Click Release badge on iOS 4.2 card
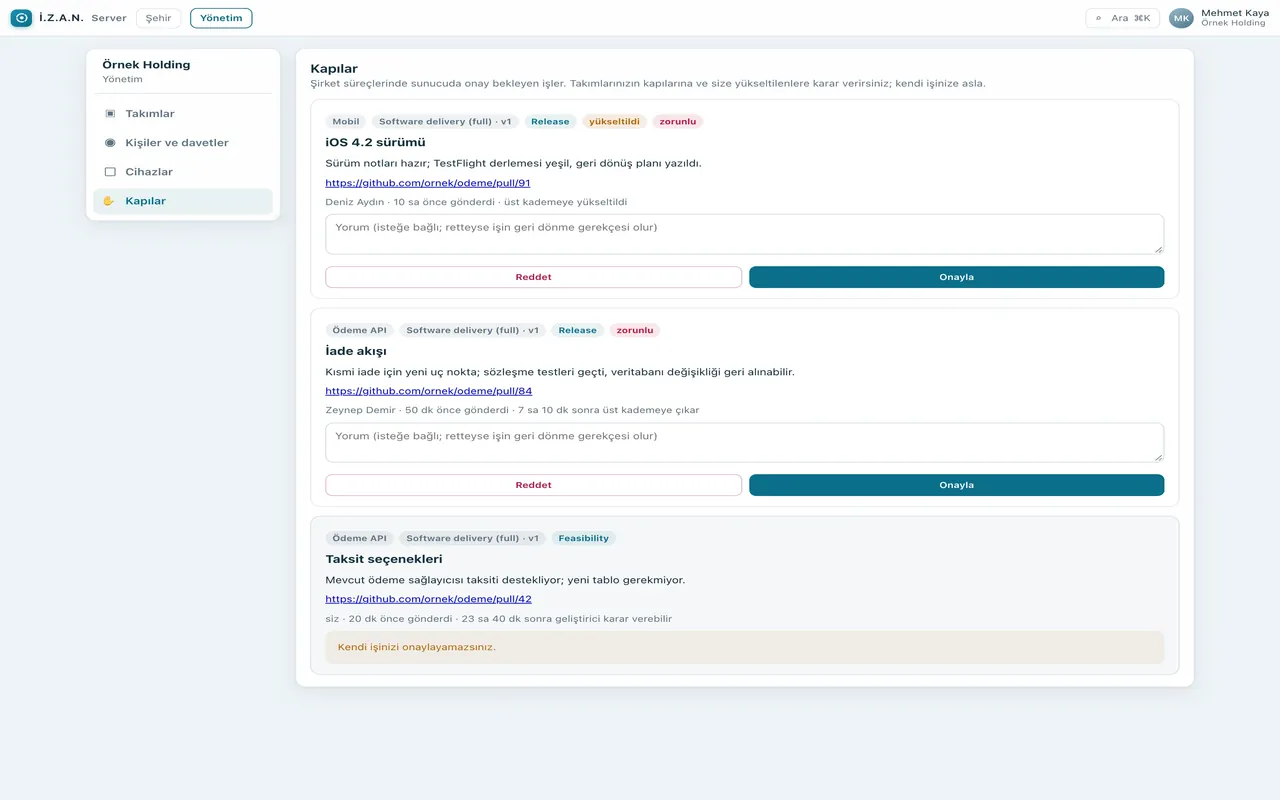This screenshot has width=1280, height=800. [x=550, y=122]
